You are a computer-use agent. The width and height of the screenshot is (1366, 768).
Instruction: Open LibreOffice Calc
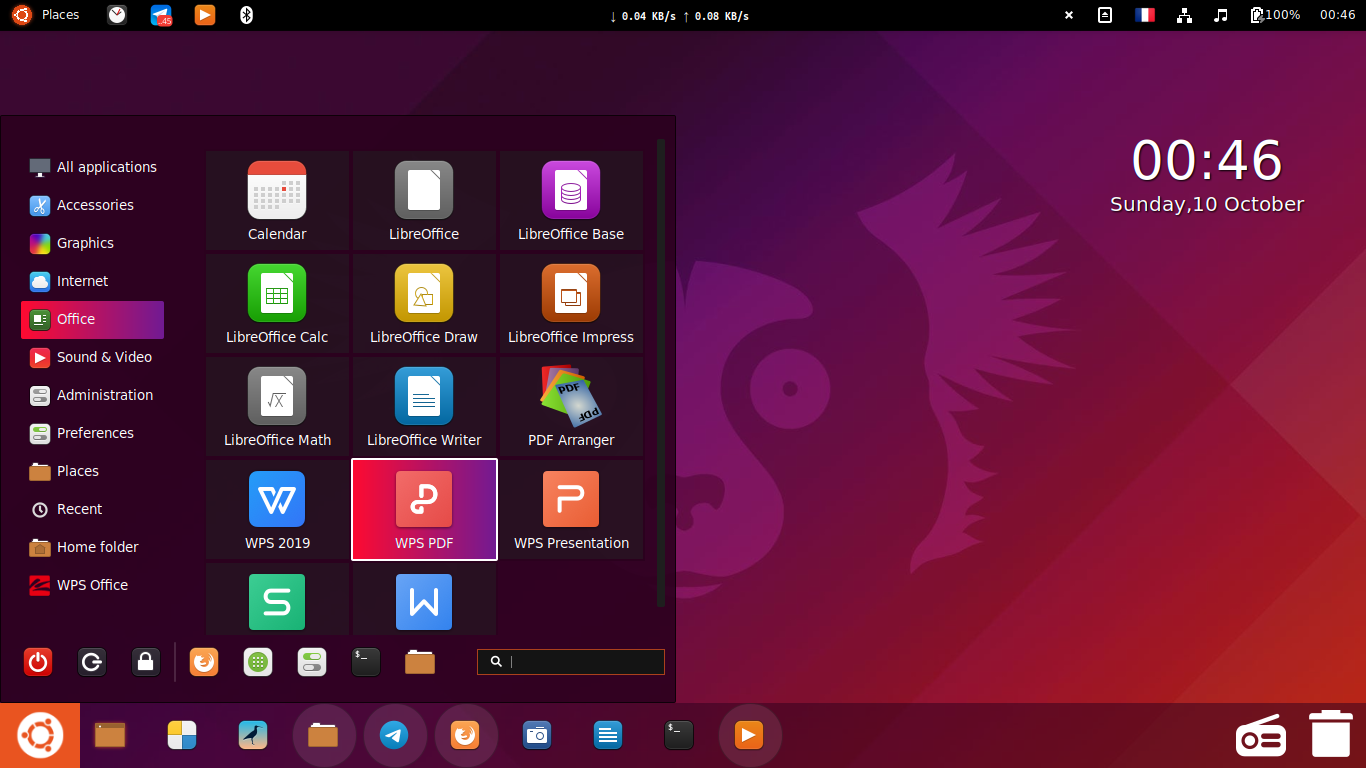pyautogui.click(x=277, y=303)
